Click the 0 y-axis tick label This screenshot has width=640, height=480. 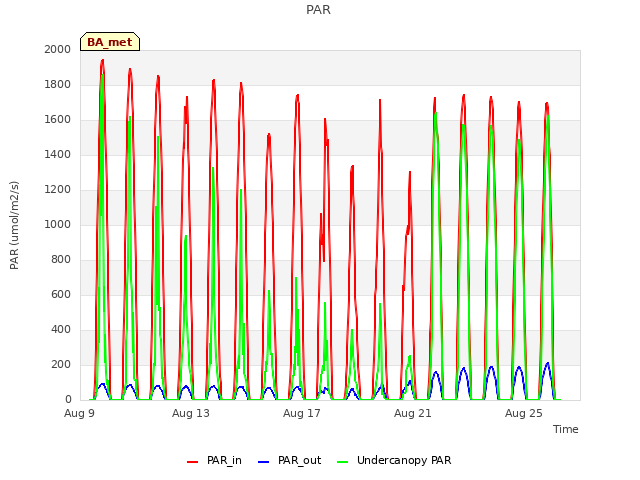click(68, 399)
